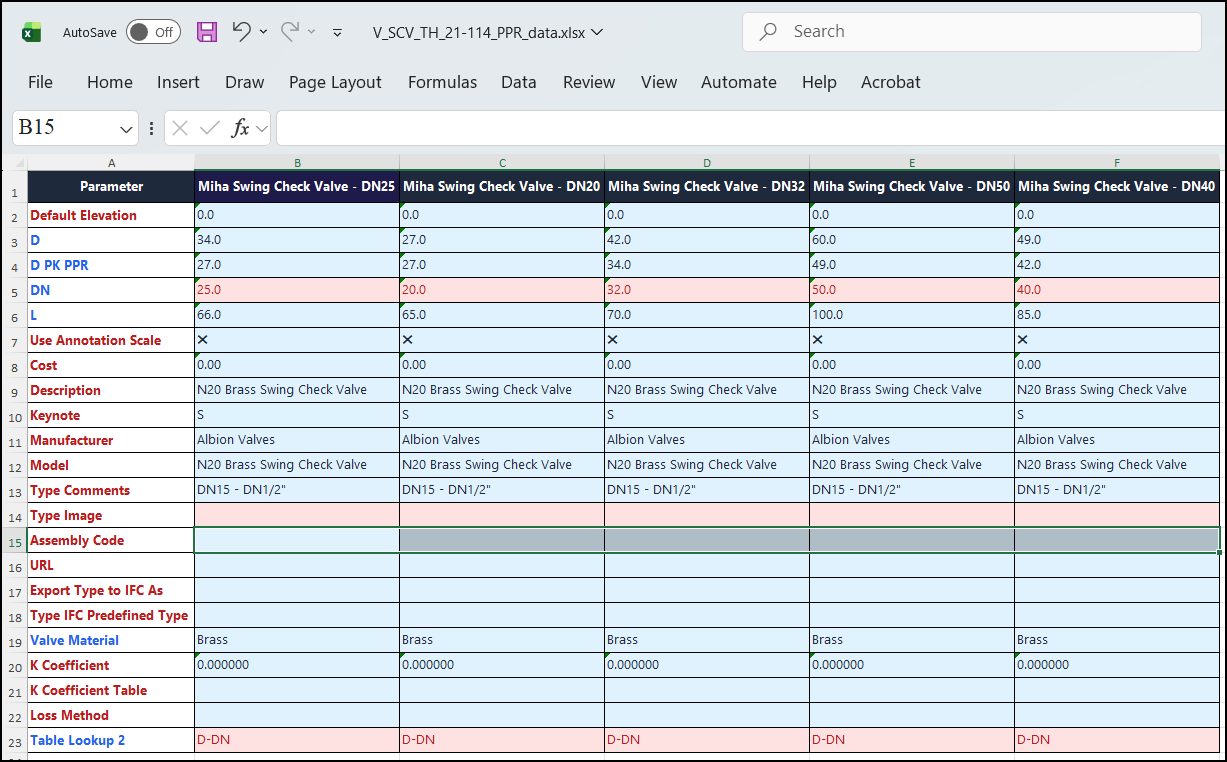Open the file name dropdown in title bar
The image size is (1227, 762).
coord(597,32)
